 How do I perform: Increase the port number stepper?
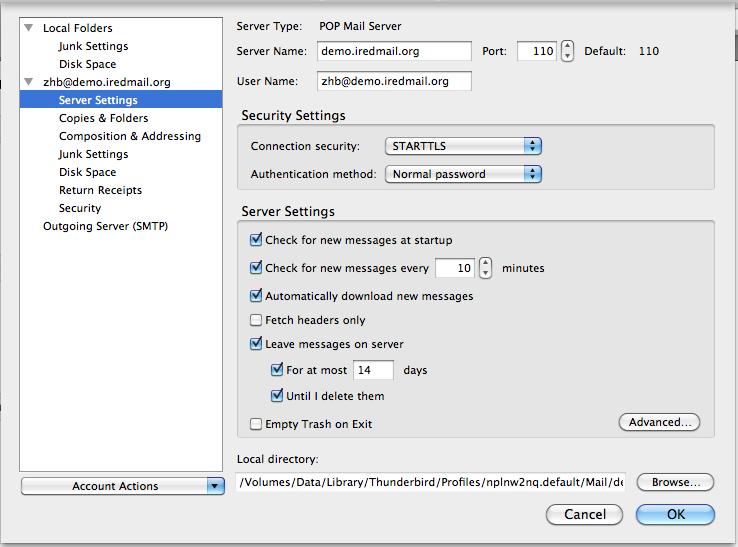568,46
